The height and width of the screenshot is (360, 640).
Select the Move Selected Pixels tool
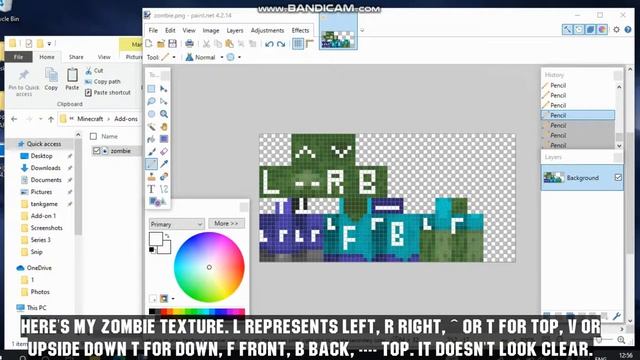click(164, 89)
